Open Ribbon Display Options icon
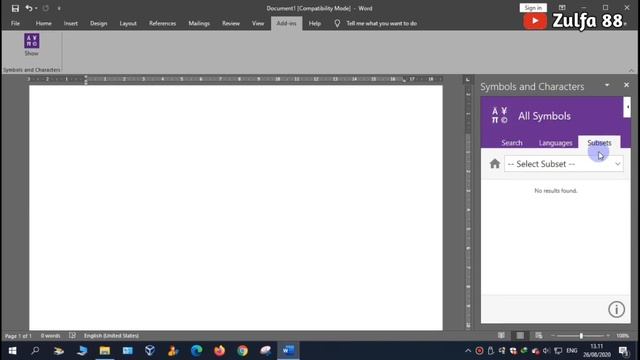 click(562, 8)
